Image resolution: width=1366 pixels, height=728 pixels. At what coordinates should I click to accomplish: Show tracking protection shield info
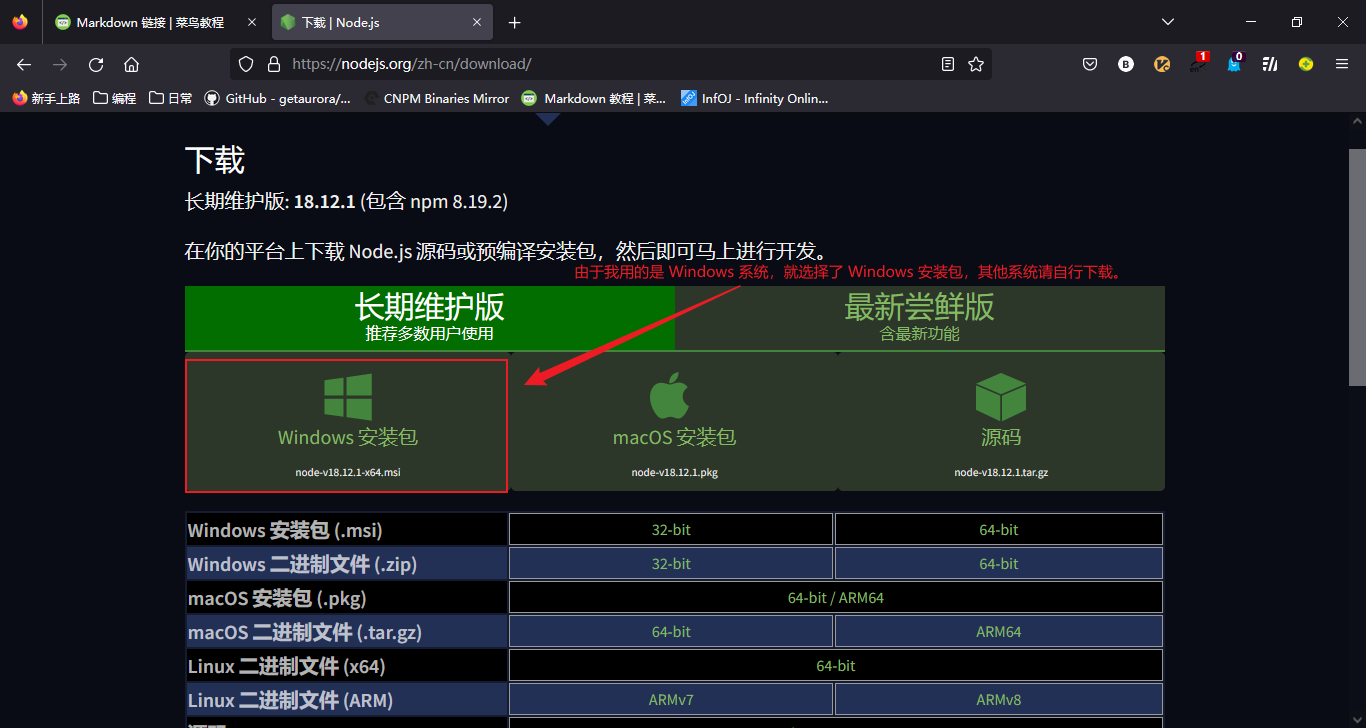coord(246,64)
